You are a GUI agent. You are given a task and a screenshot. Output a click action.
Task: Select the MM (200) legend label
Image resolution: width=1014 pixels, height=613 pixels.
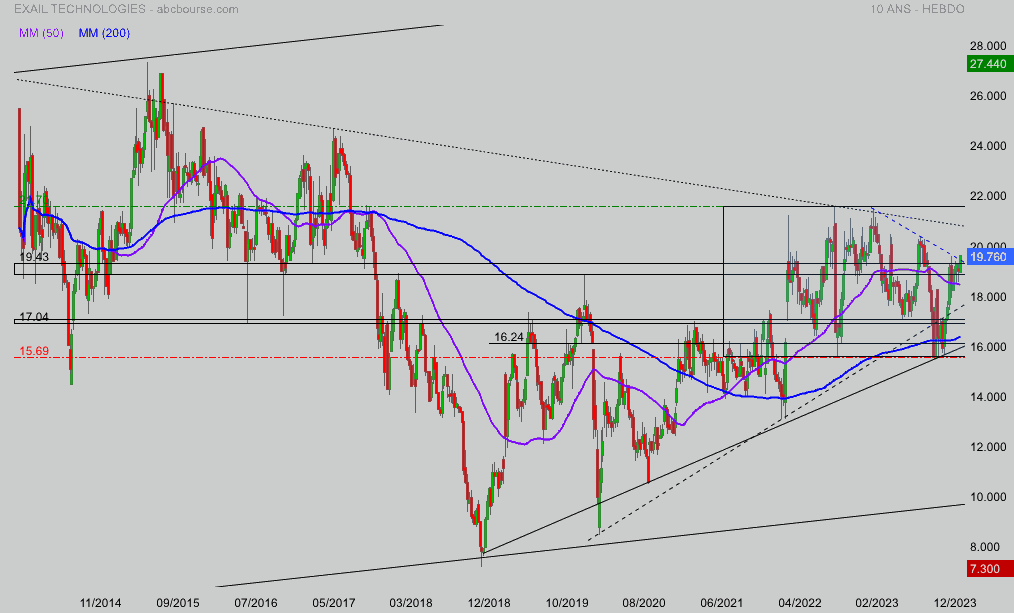click(104, 32)
